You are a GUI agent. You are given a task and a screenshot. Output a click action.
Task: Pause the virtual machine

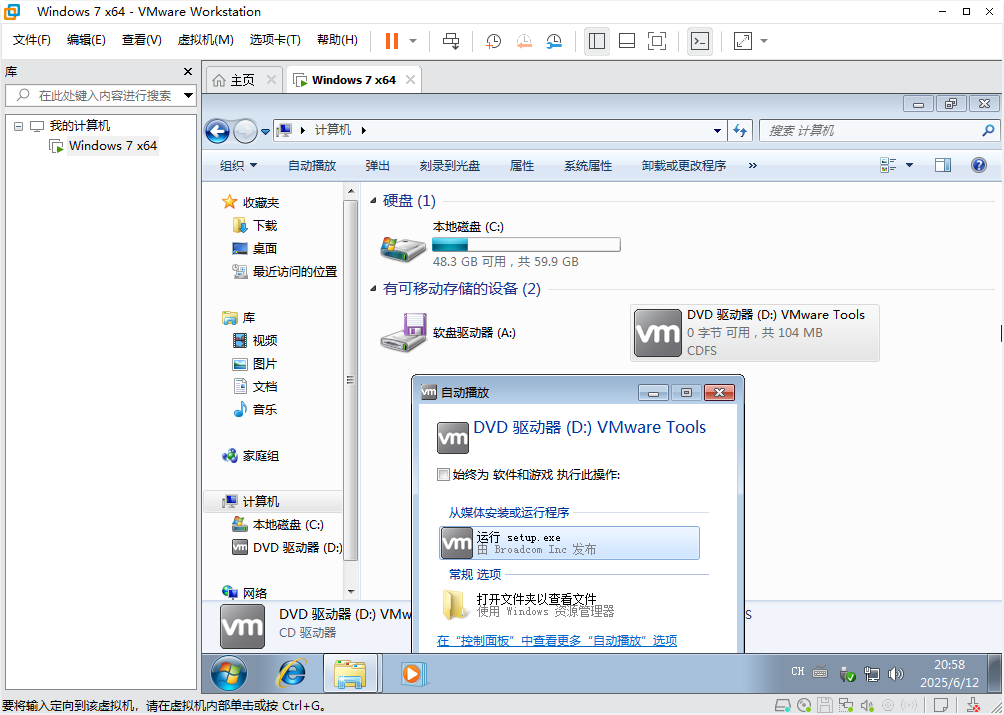pyautogui.click(x=391, y=41)
